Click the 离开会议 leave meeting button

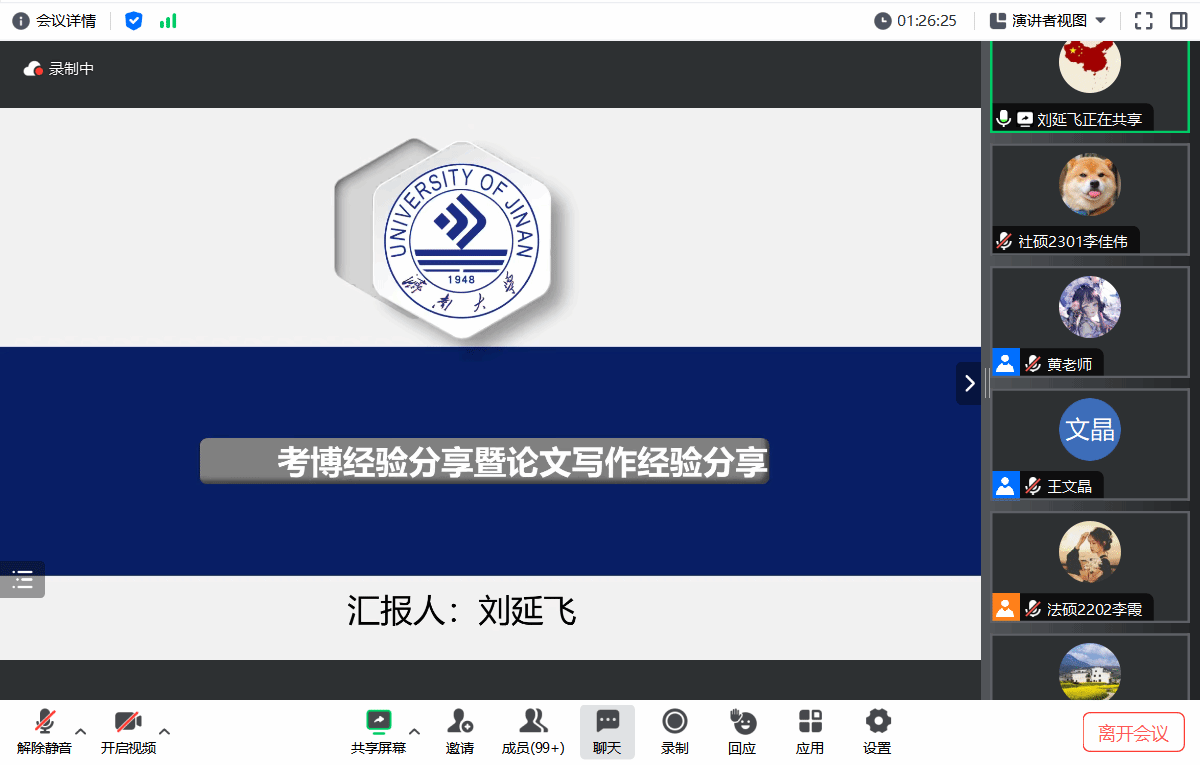tap(1133, 732)
